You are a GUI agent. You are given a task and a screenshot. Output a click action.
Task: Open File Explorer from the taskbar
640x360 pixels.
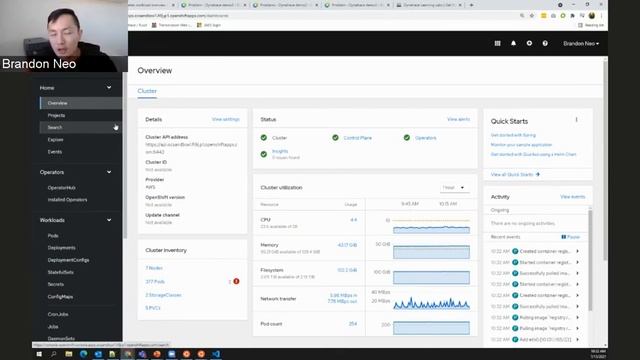pos(69,354)
